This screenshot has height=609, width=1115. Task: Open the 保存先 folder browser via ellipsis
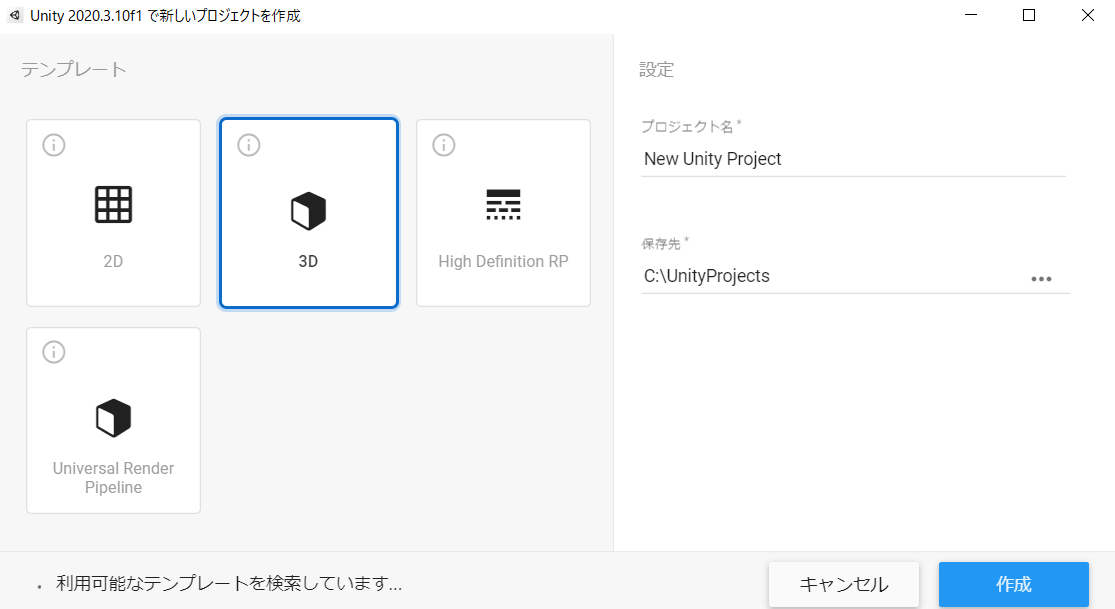click(x=1042, y=278)
